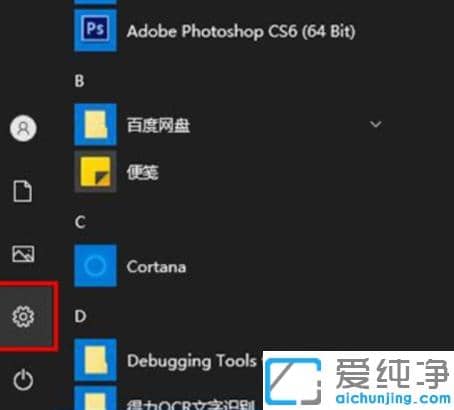Image resolution: width=454 pixels, height=410 pixels.
Task: Click the 百度网盘 folder icon
Action: pos(95,125)
